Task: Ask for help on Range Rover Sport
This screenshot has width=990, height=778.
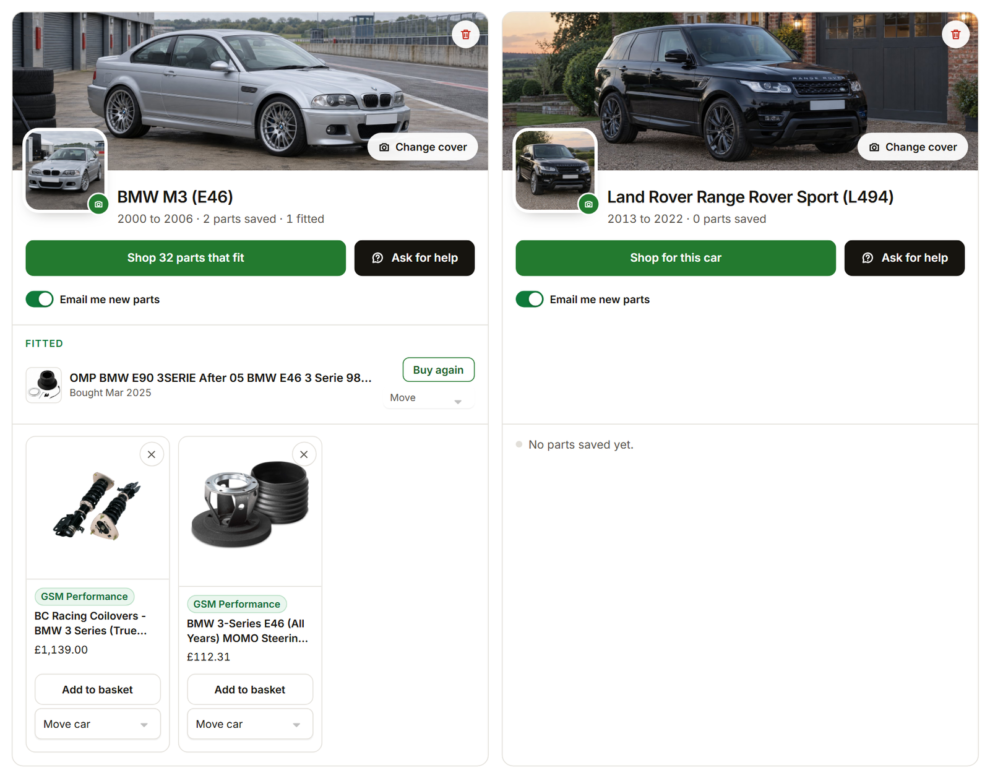Action: pyautogui.click(x=904, y=258)
